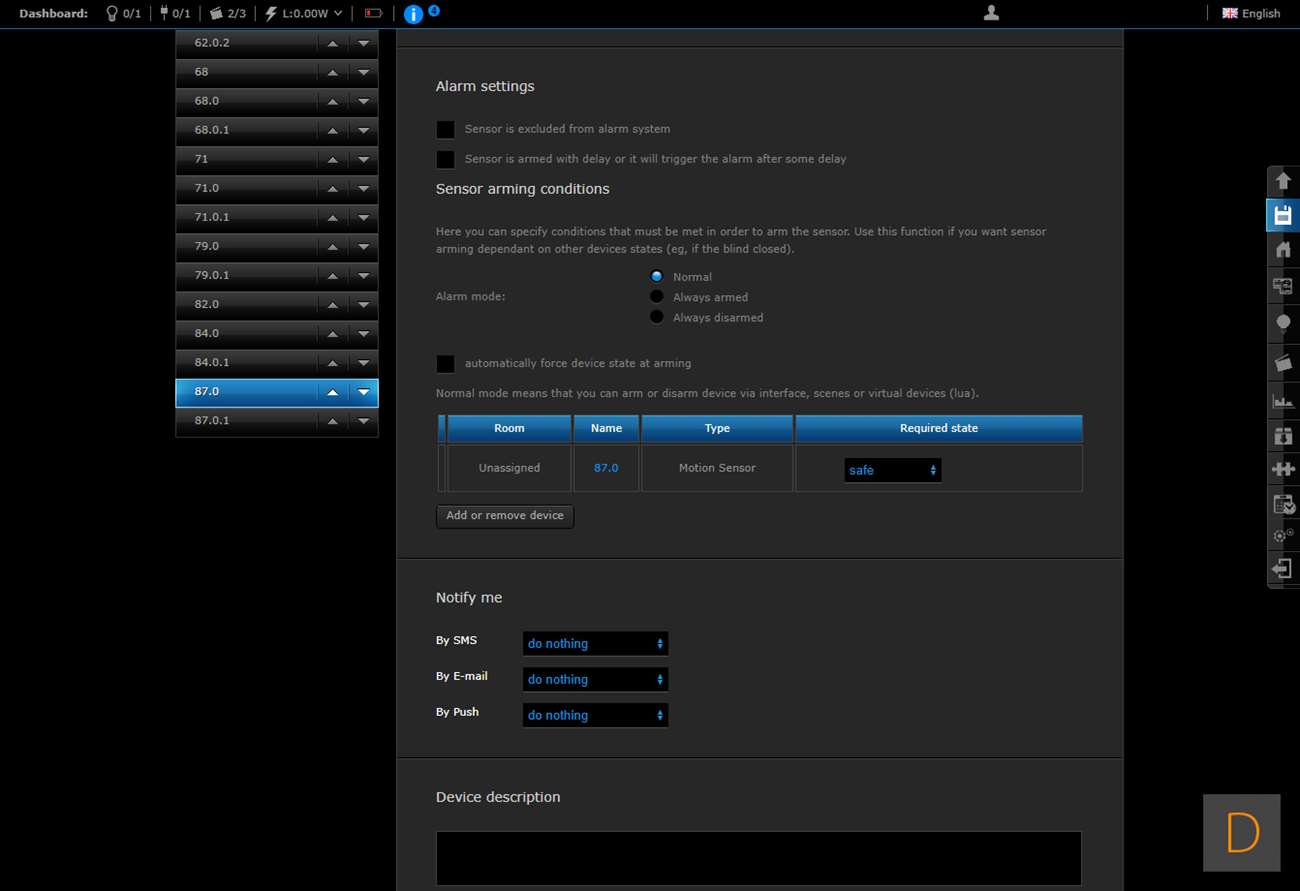Open the blue info notifications icon
Screen dimensions: 1300x891
(x=413, y=14)
